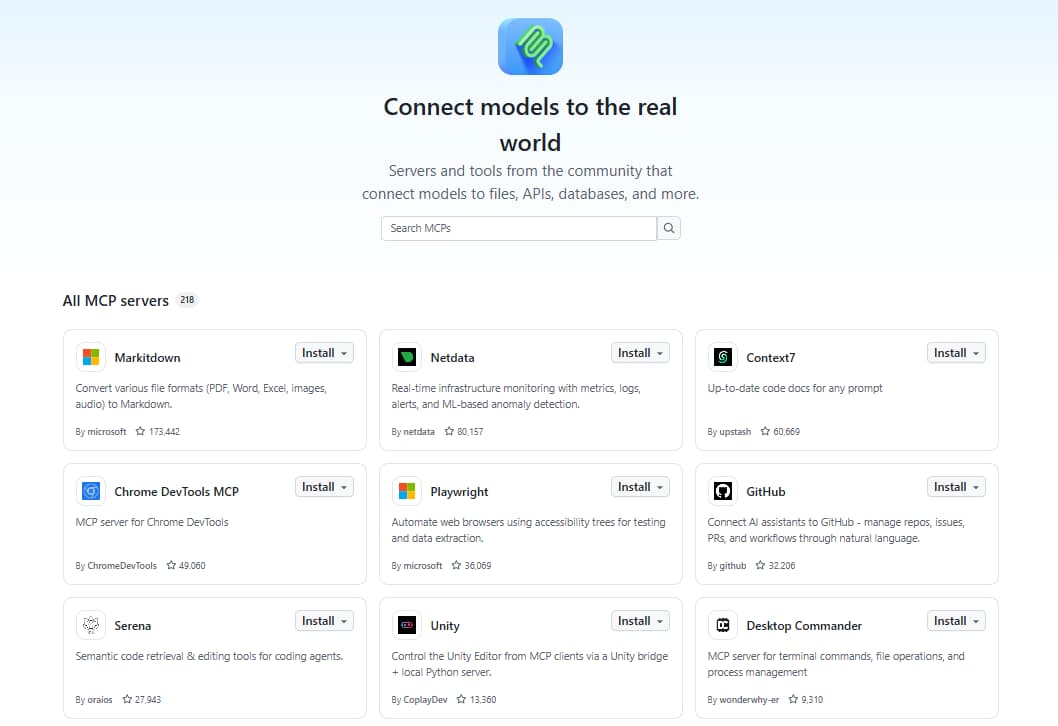Open Install dropdown for Netdata
This screenshot has width=1058, height=726.
point(640,353)
